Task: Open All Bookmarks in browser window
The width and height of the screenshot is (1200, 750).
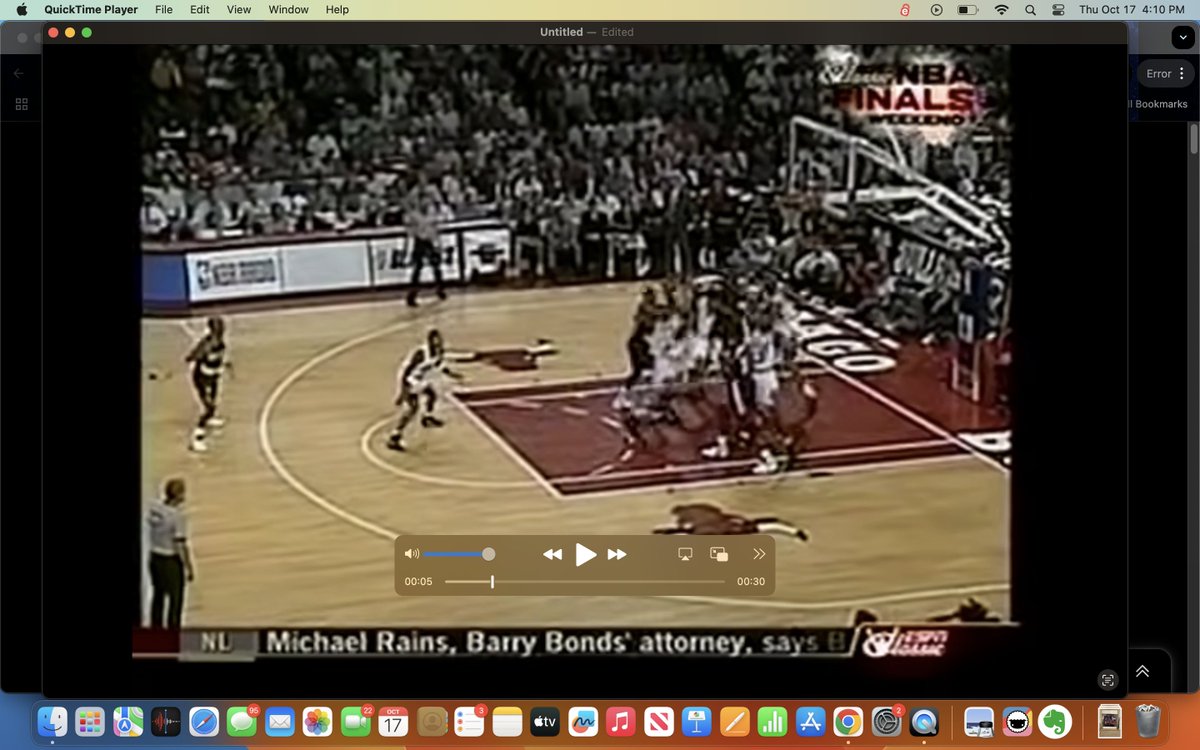Action: click(1159, 104)
